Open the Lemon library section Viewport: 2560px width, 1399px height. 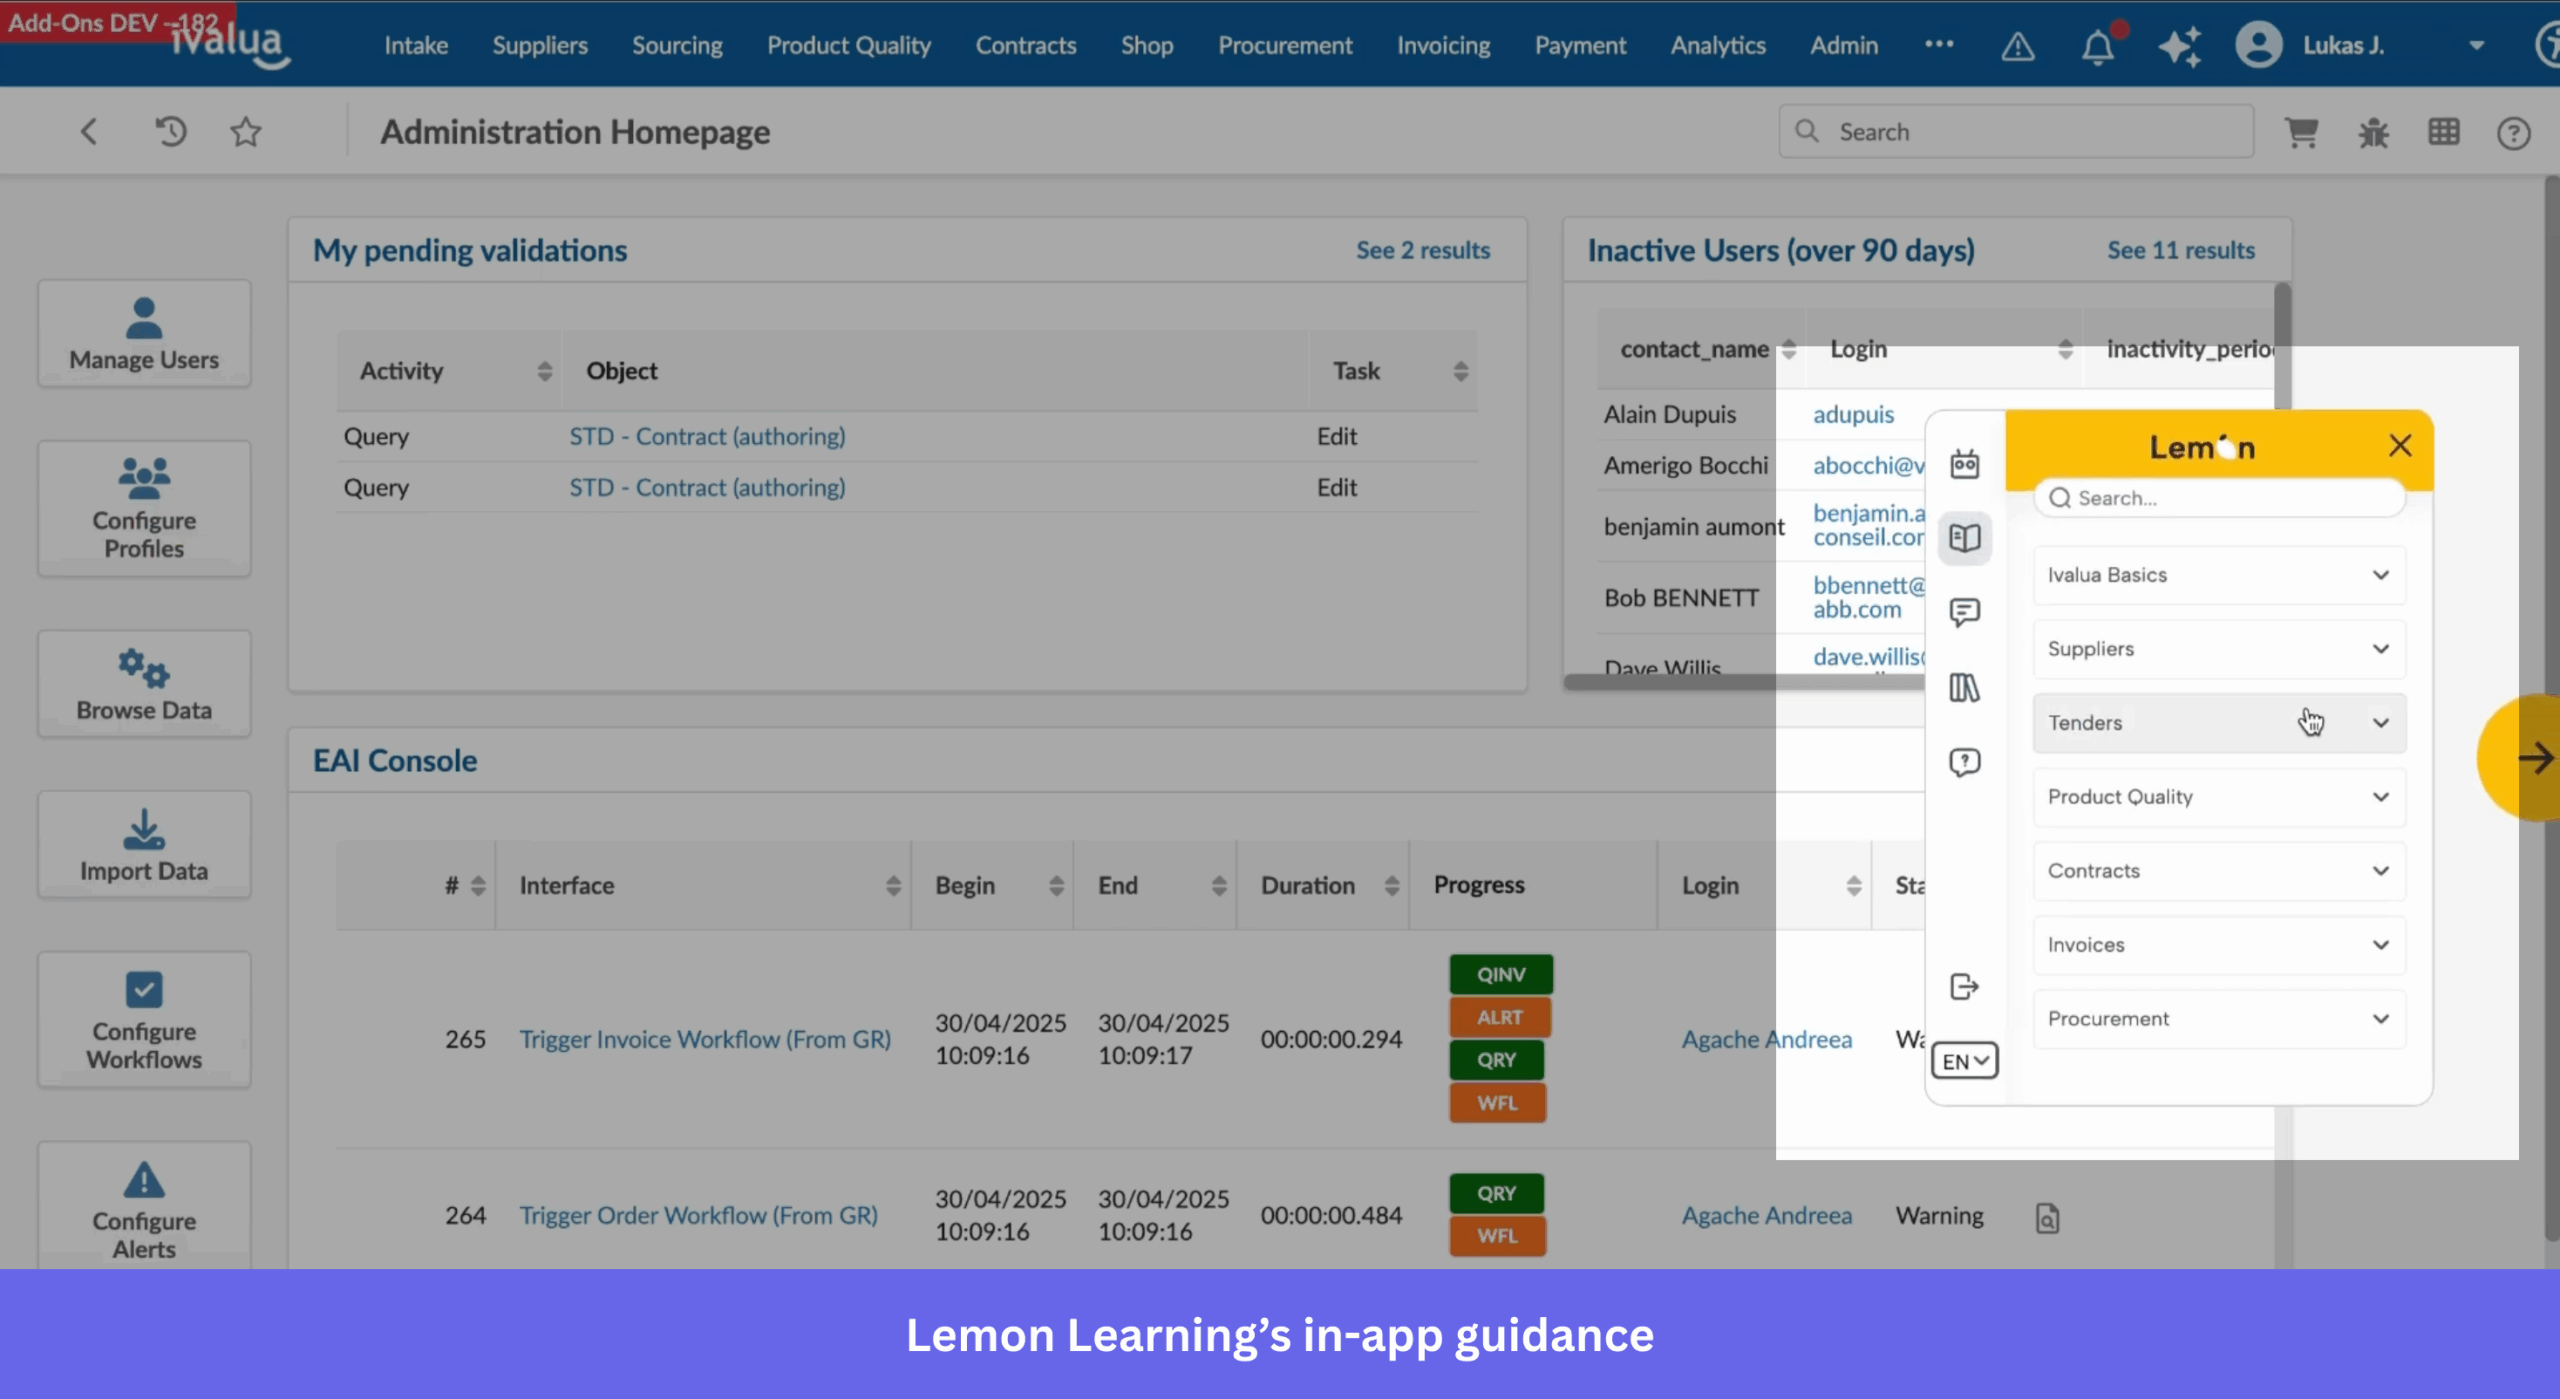pyautogui.click(x=1965, y=688)
